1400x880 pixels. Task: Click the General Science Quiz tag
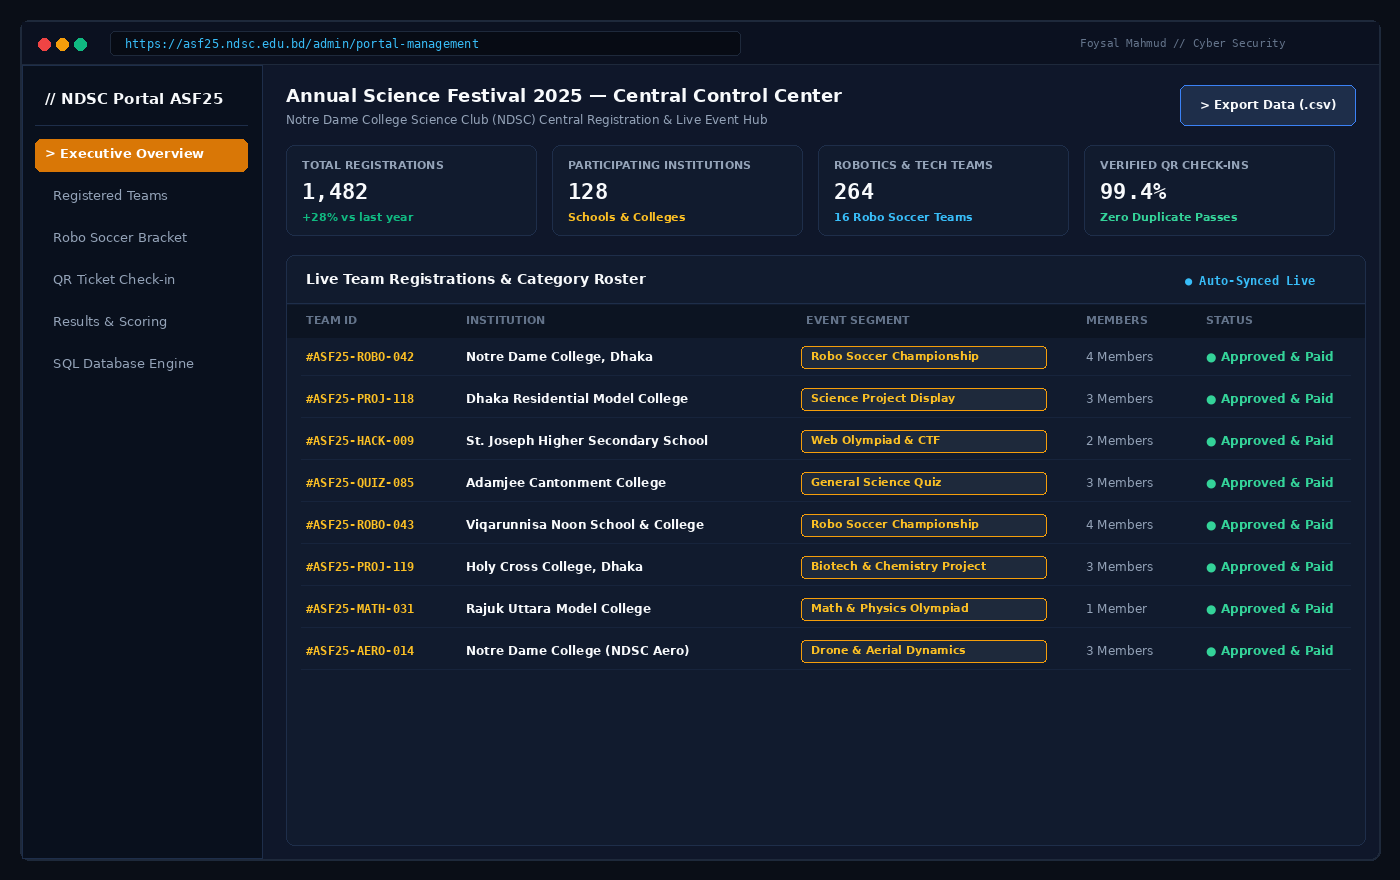pyautogui.click(x=924, y=483)
